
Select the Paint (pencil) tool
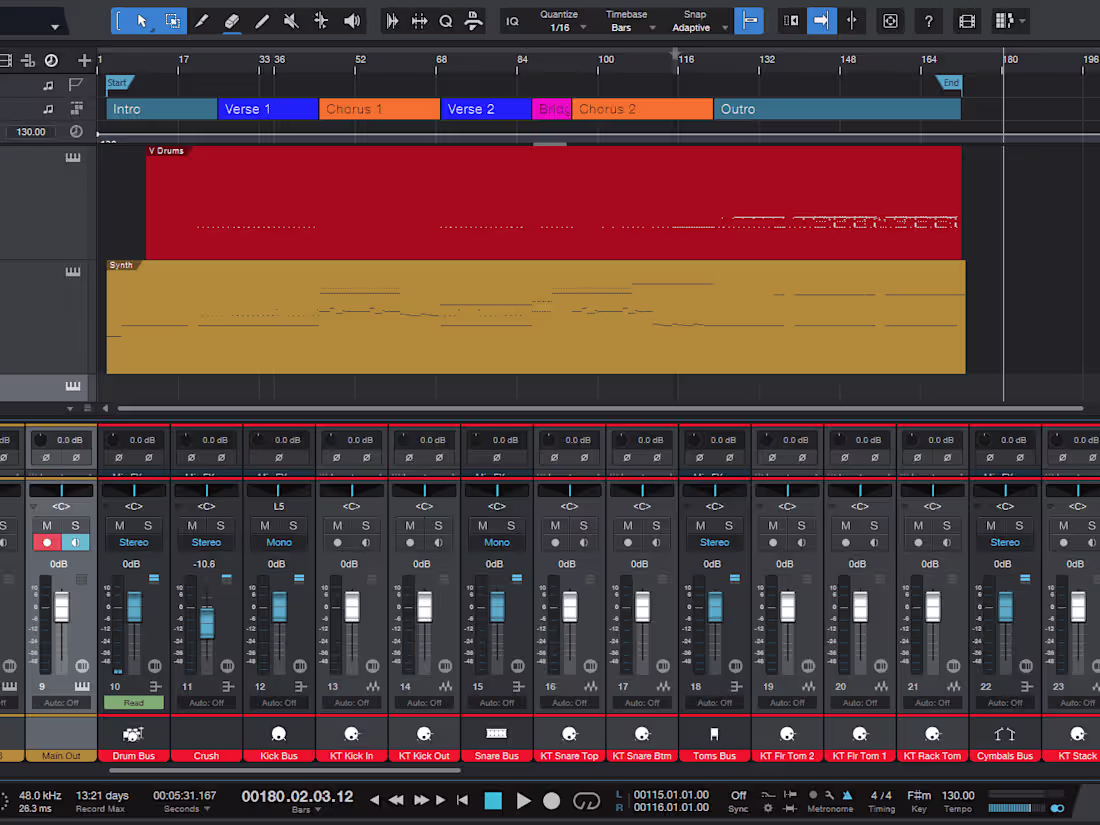(262, 21)
